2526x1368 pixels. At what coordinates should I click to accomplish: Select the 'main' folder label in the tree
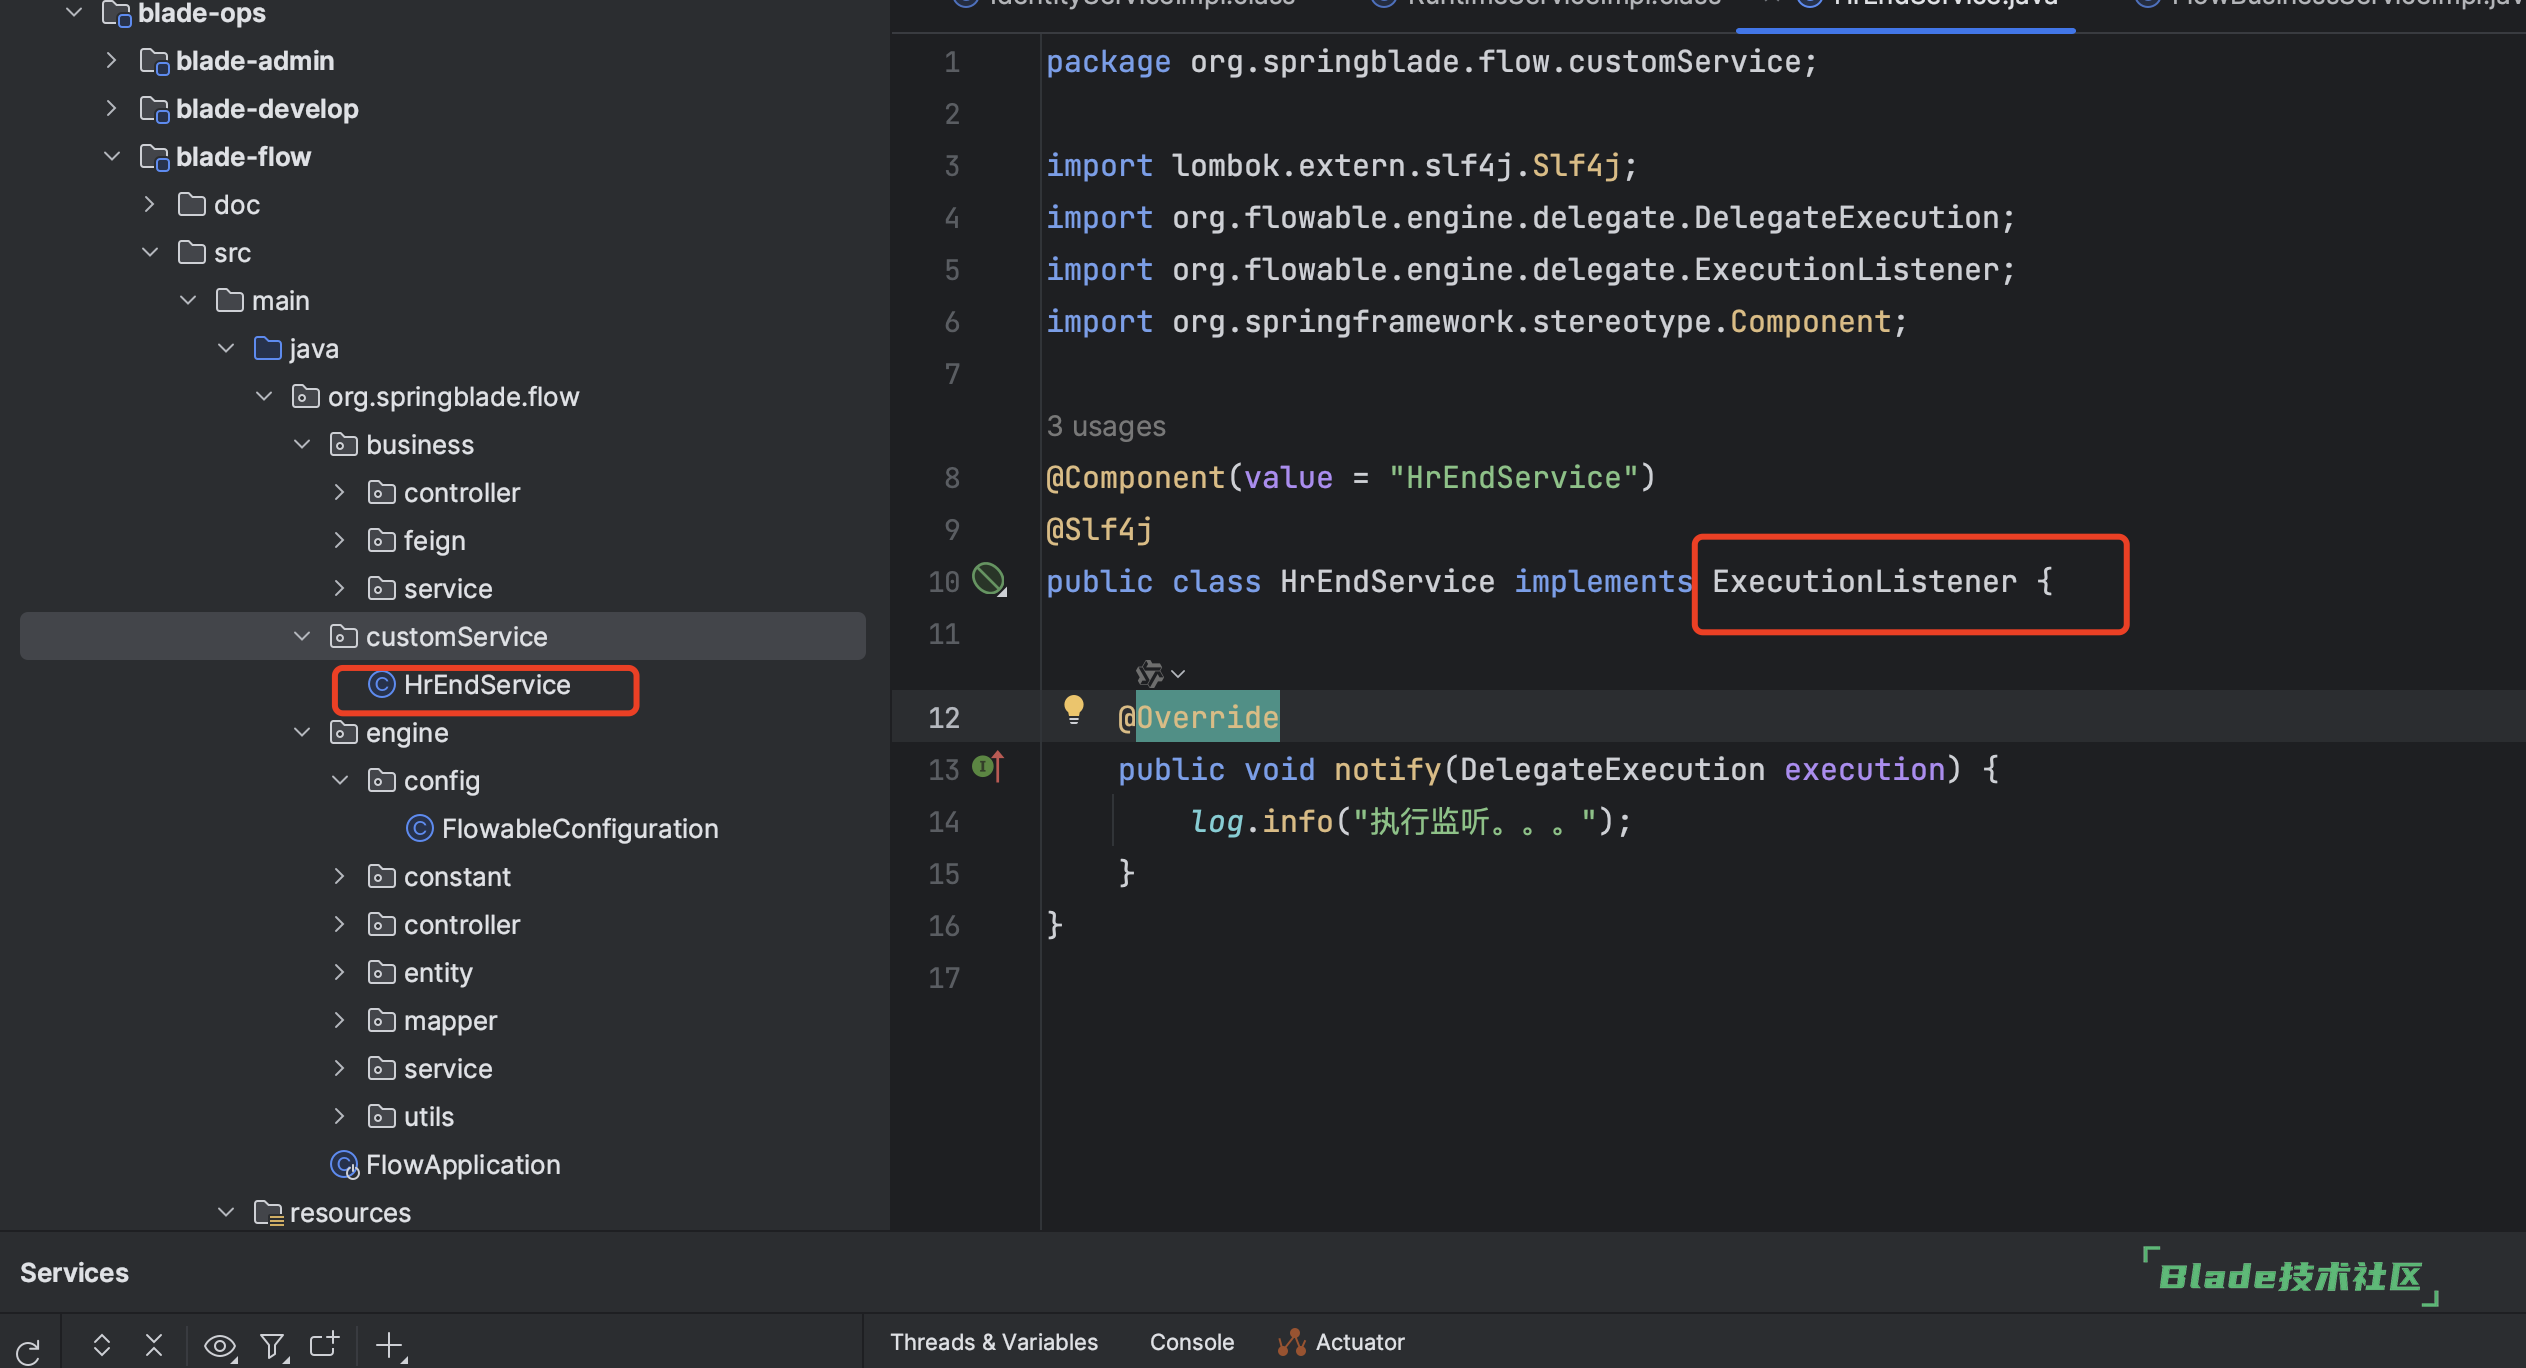pyautogui.click(x=281, y=301)
